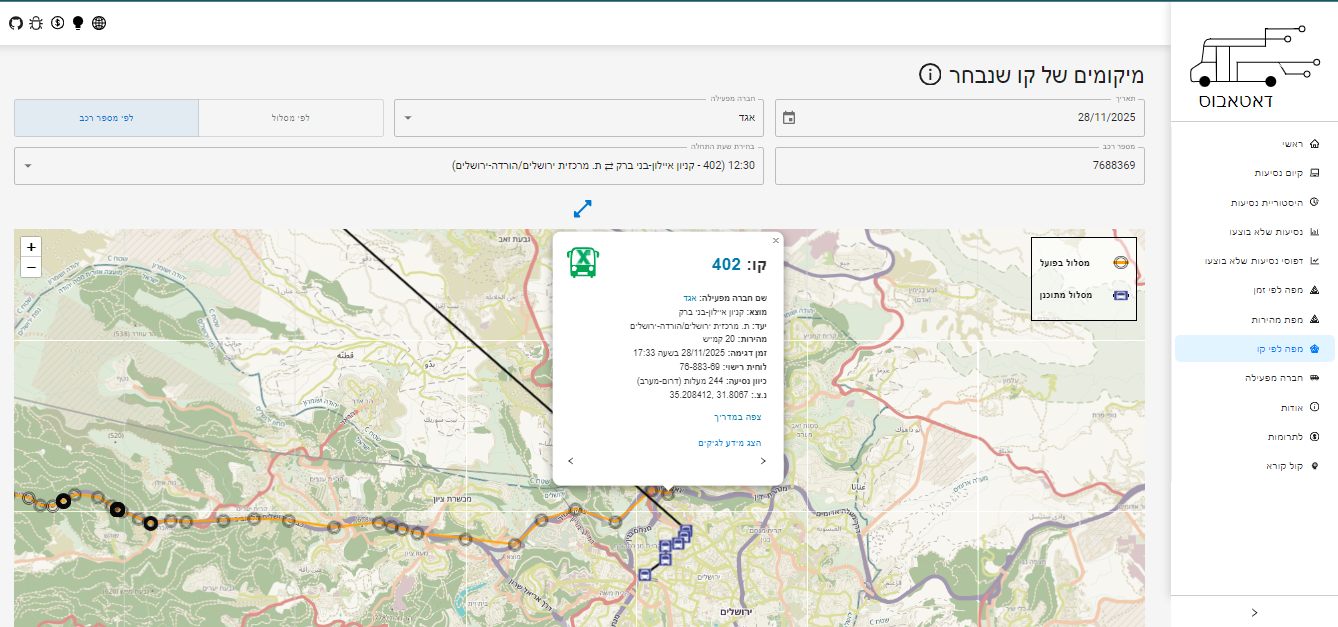Viewport: 1338px width, 627px height.
Task: Open the start time selection dropdown
Action: (389, 166)
